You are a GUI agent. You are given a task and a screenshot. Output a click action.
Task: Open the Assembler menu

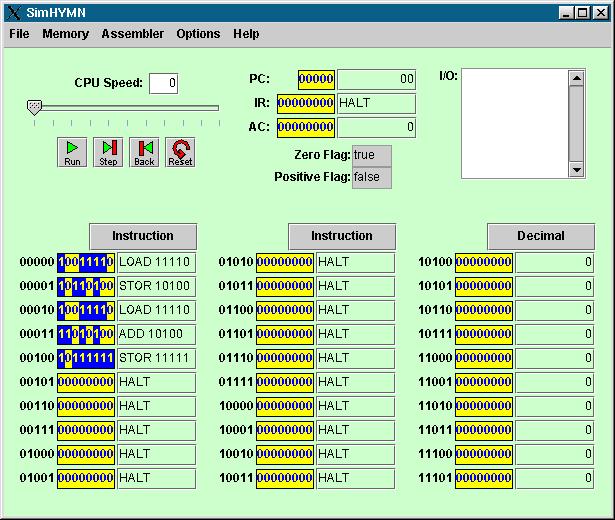coord(132,34)
